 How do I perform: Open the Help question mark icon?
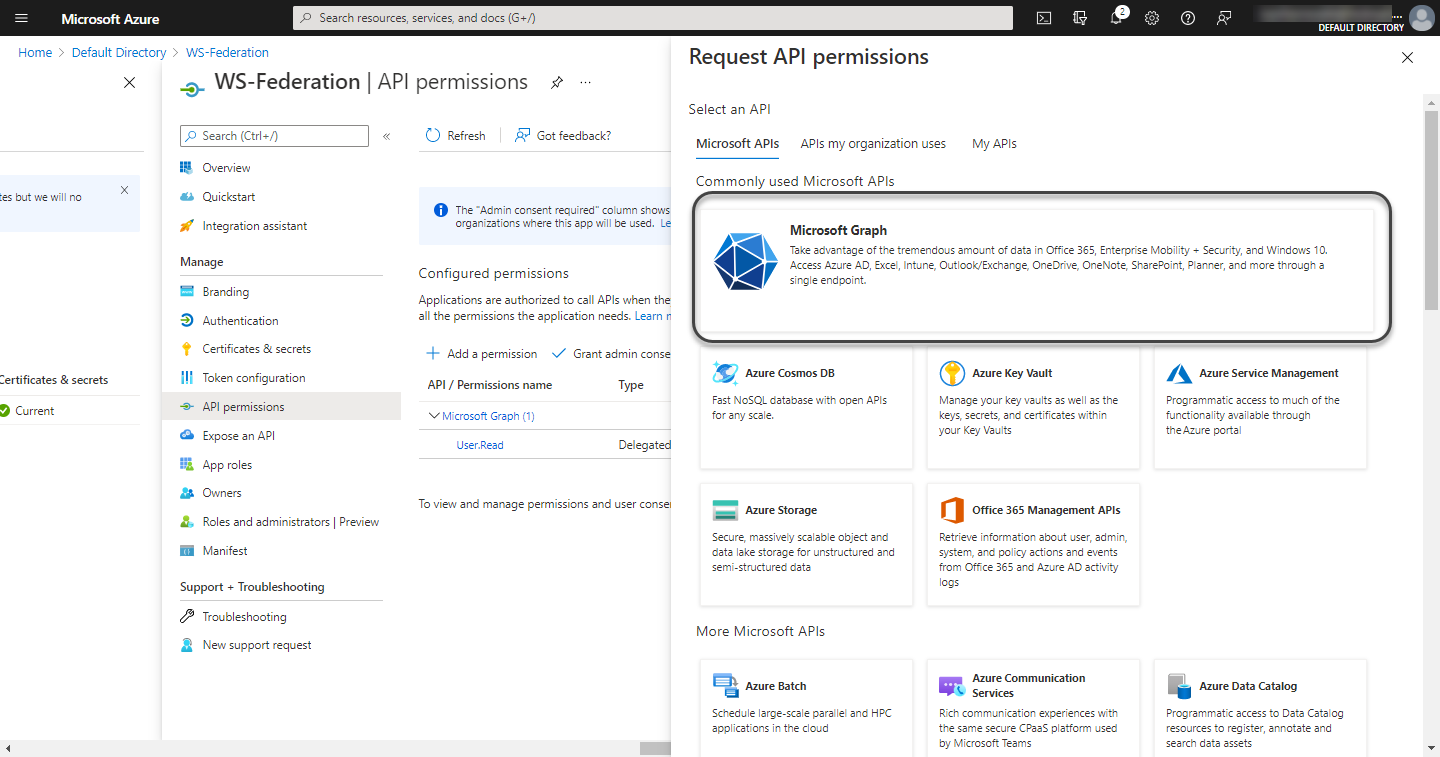(x=1188, y=18)
